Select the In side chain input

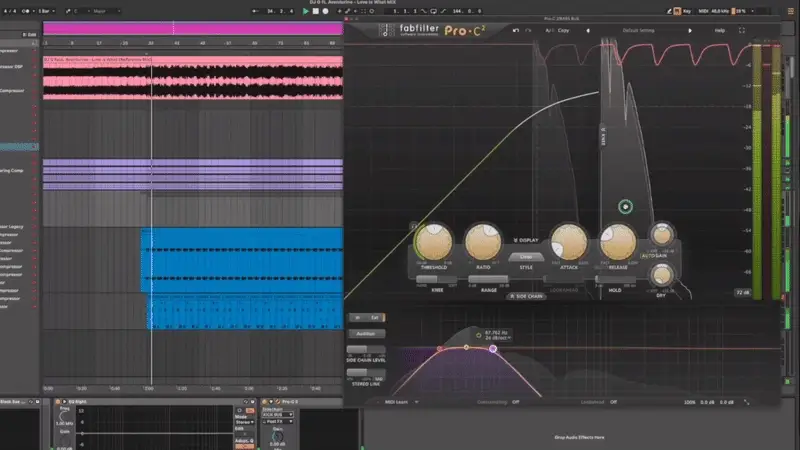pos(358,318)
